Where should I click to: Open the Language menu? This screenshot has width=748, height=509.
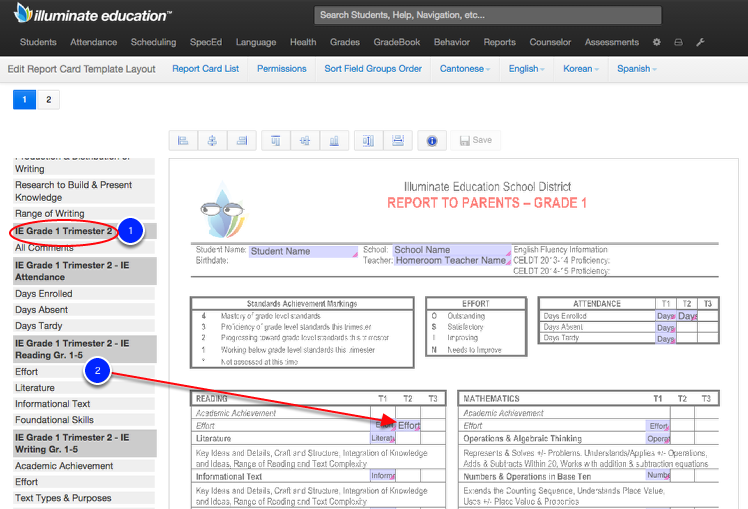[256, 42]
